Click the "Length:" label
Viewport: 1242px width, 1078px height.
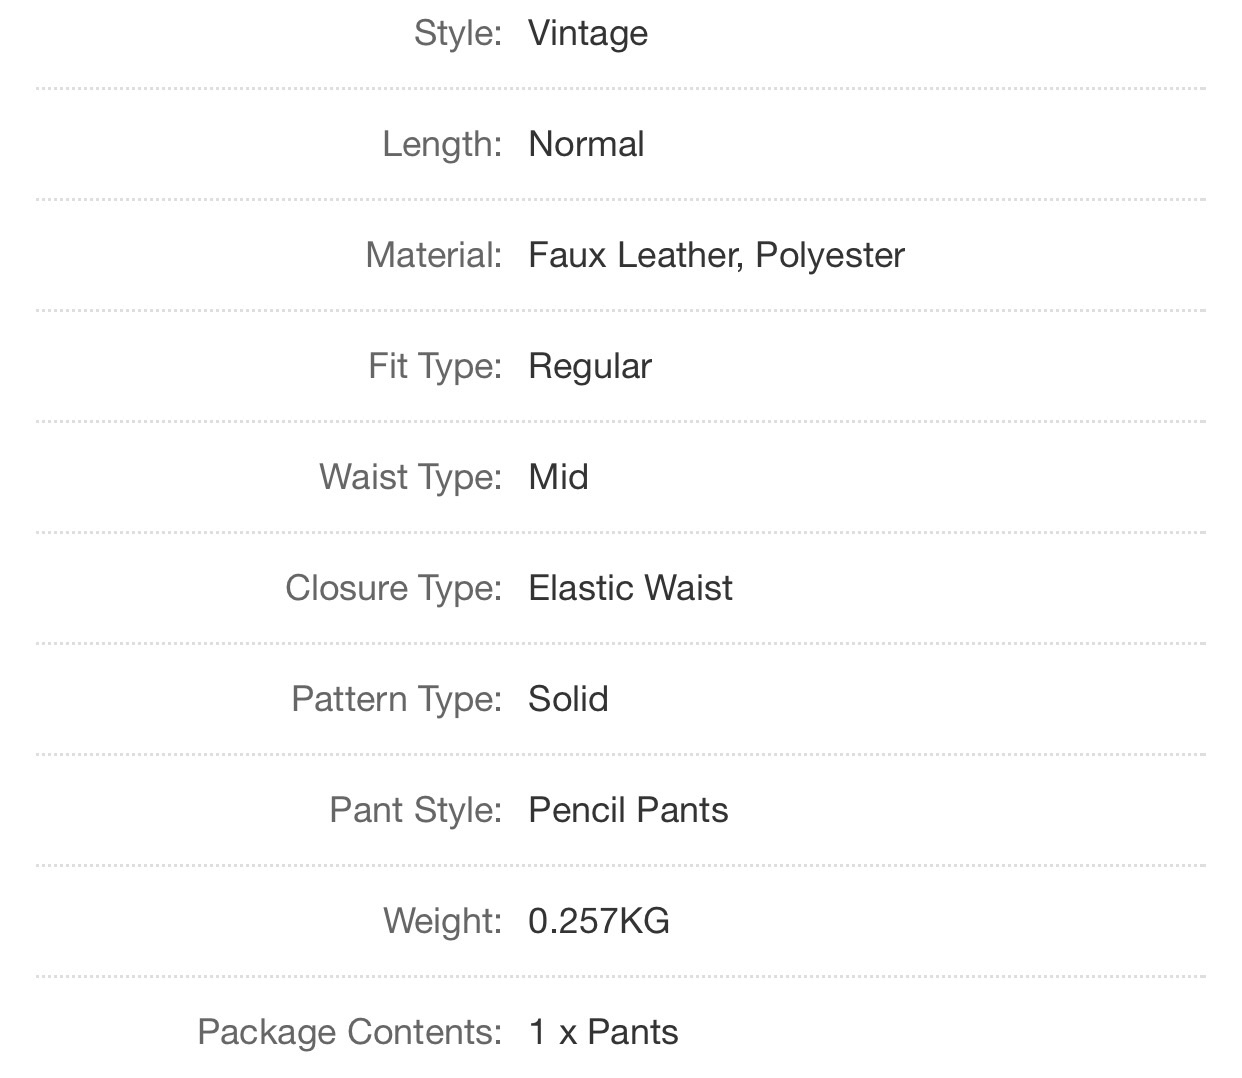click(441, 144)
